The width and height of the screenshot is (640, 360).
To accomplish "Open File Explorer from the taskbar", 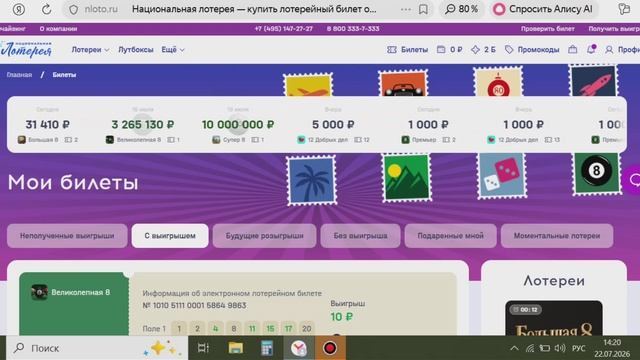I will [x=236, y=348].
